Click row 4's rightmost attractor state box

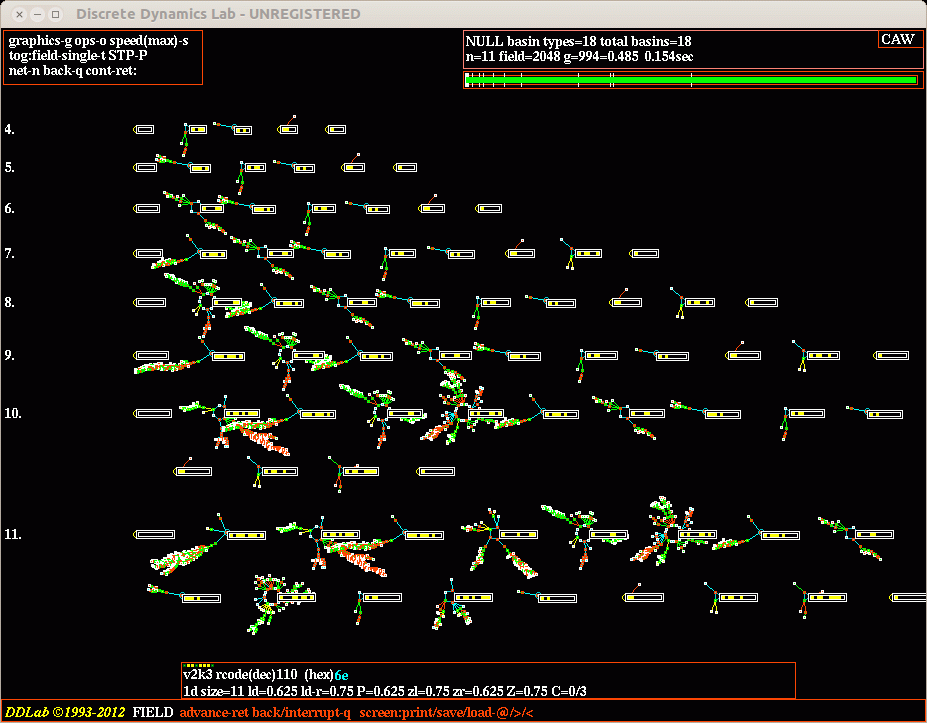click(336, 129)
